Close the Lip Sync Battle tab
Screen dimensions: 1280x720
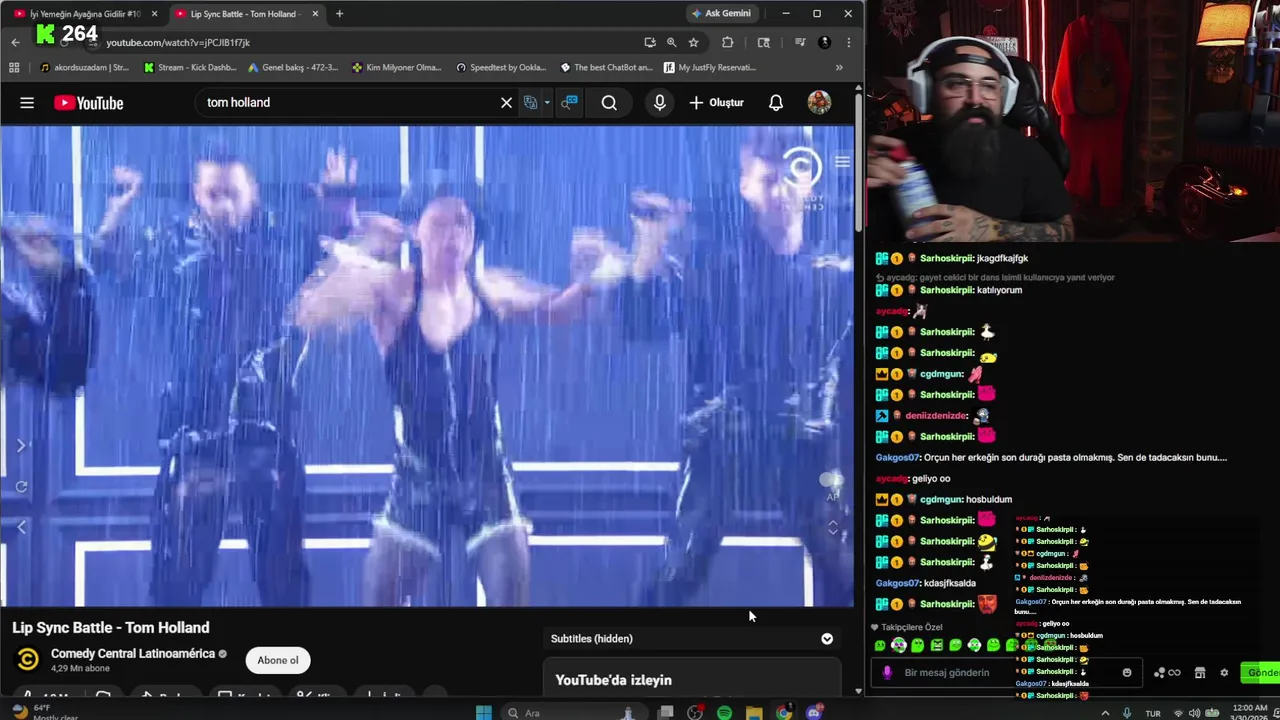pos(315,14)
